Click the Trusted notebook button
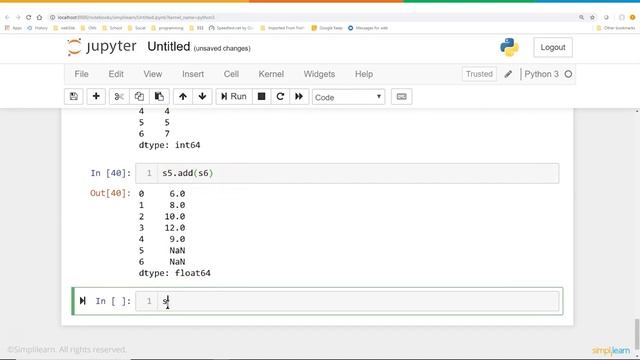640x360 pixels. (479, 74)
